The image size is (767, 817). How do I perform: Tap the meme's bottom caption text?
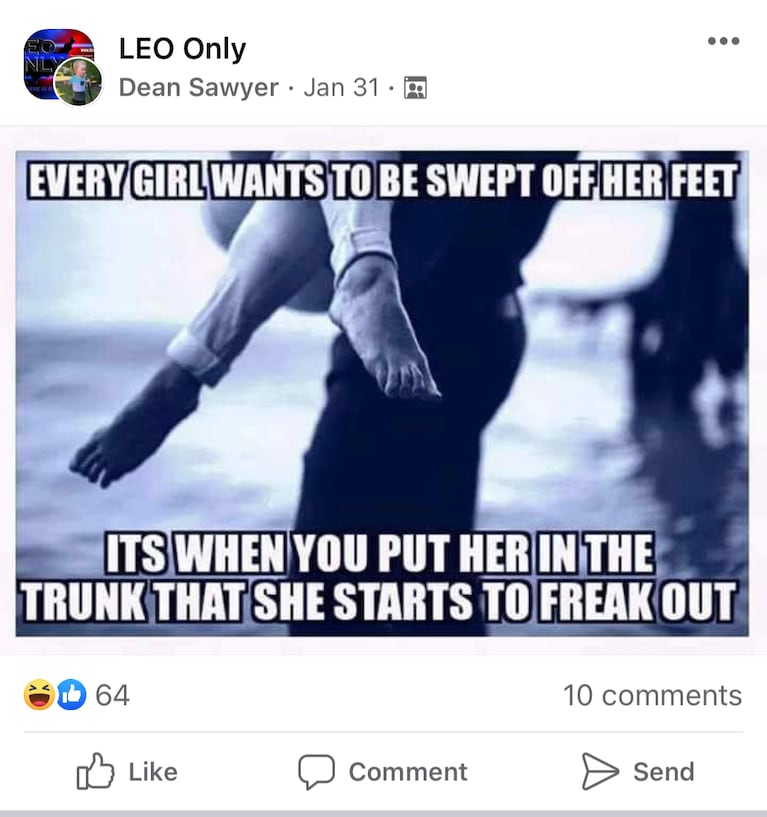(379, 577)
